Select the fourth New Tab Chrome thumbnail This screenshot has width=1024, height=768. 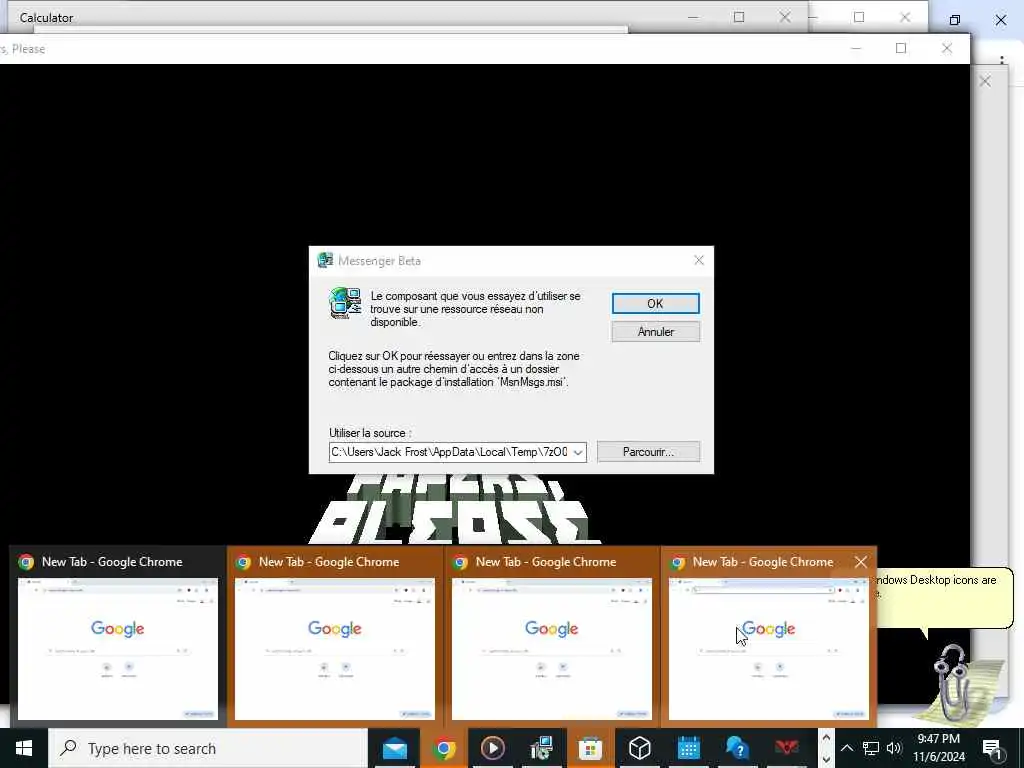coord(768,637)
